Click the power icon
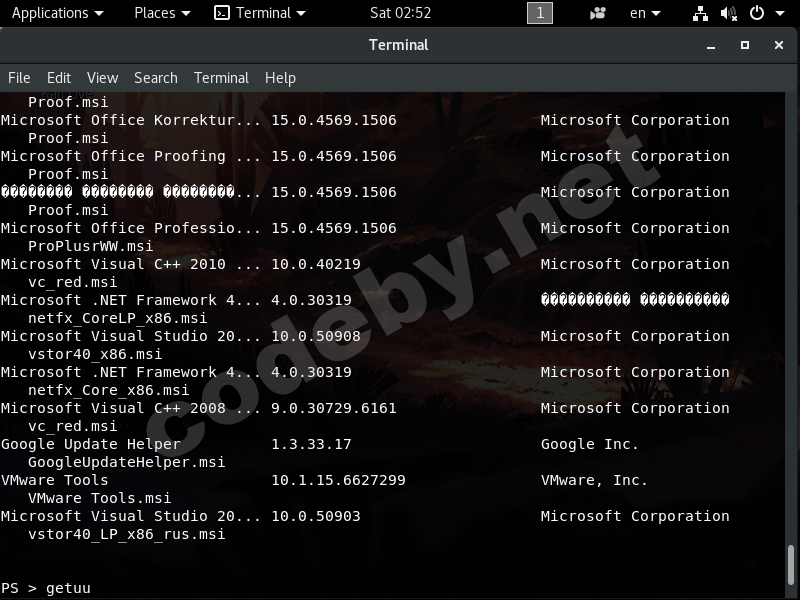 click(x=757, y=13)
